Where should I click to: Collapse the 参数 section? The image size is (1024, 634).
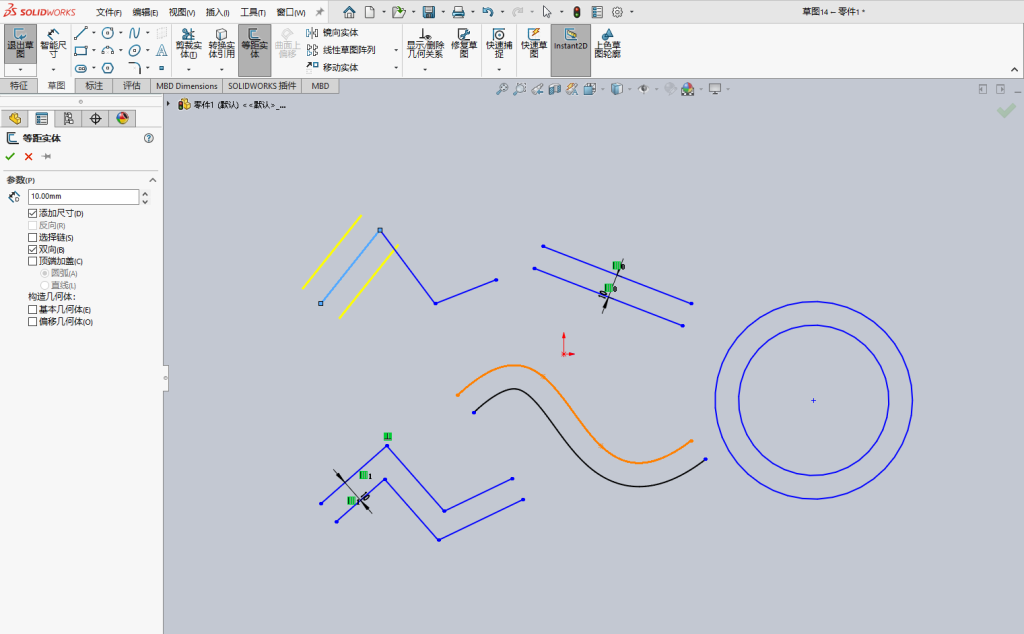153,180
